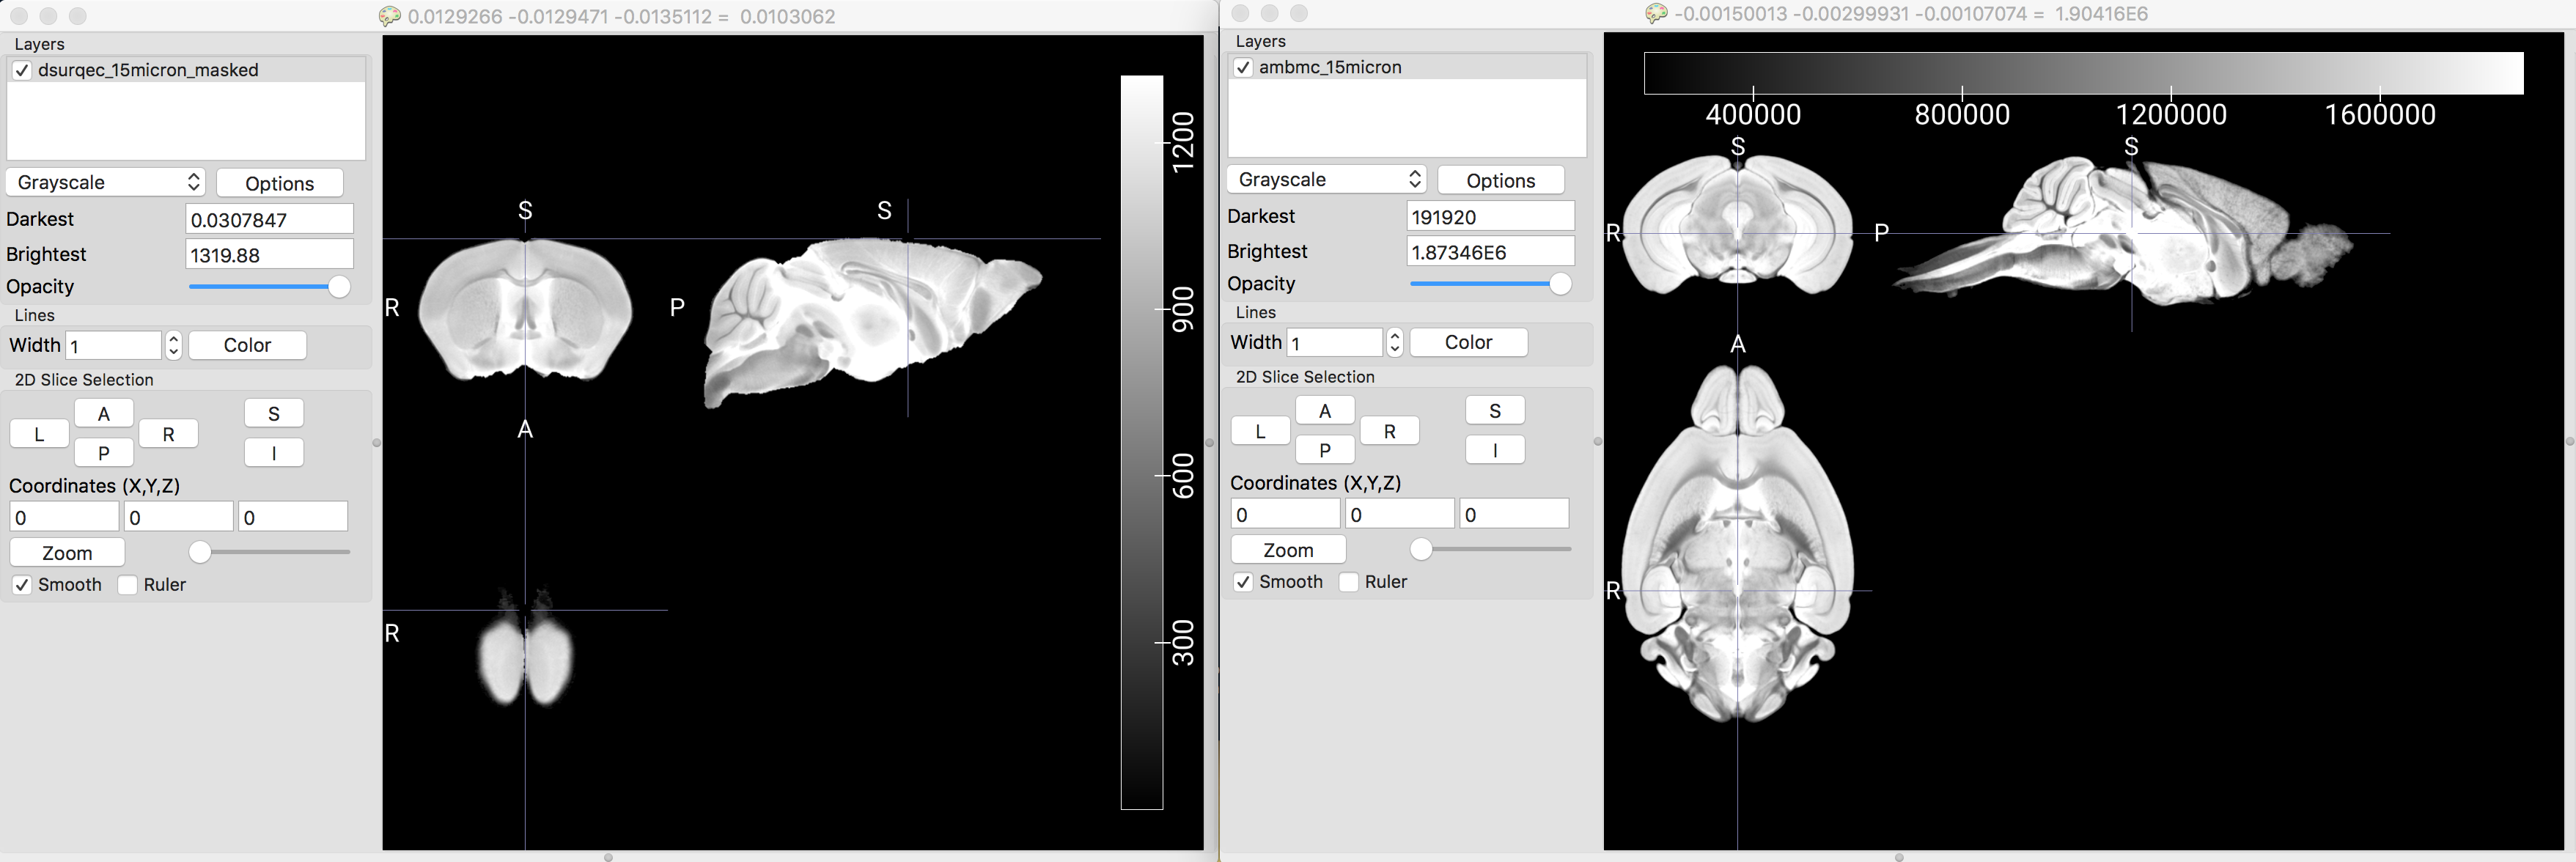The width and height of the screenshot is (2576, 862).
Task: Click the Opacity slider in left window
Action: tap(339, 287)
